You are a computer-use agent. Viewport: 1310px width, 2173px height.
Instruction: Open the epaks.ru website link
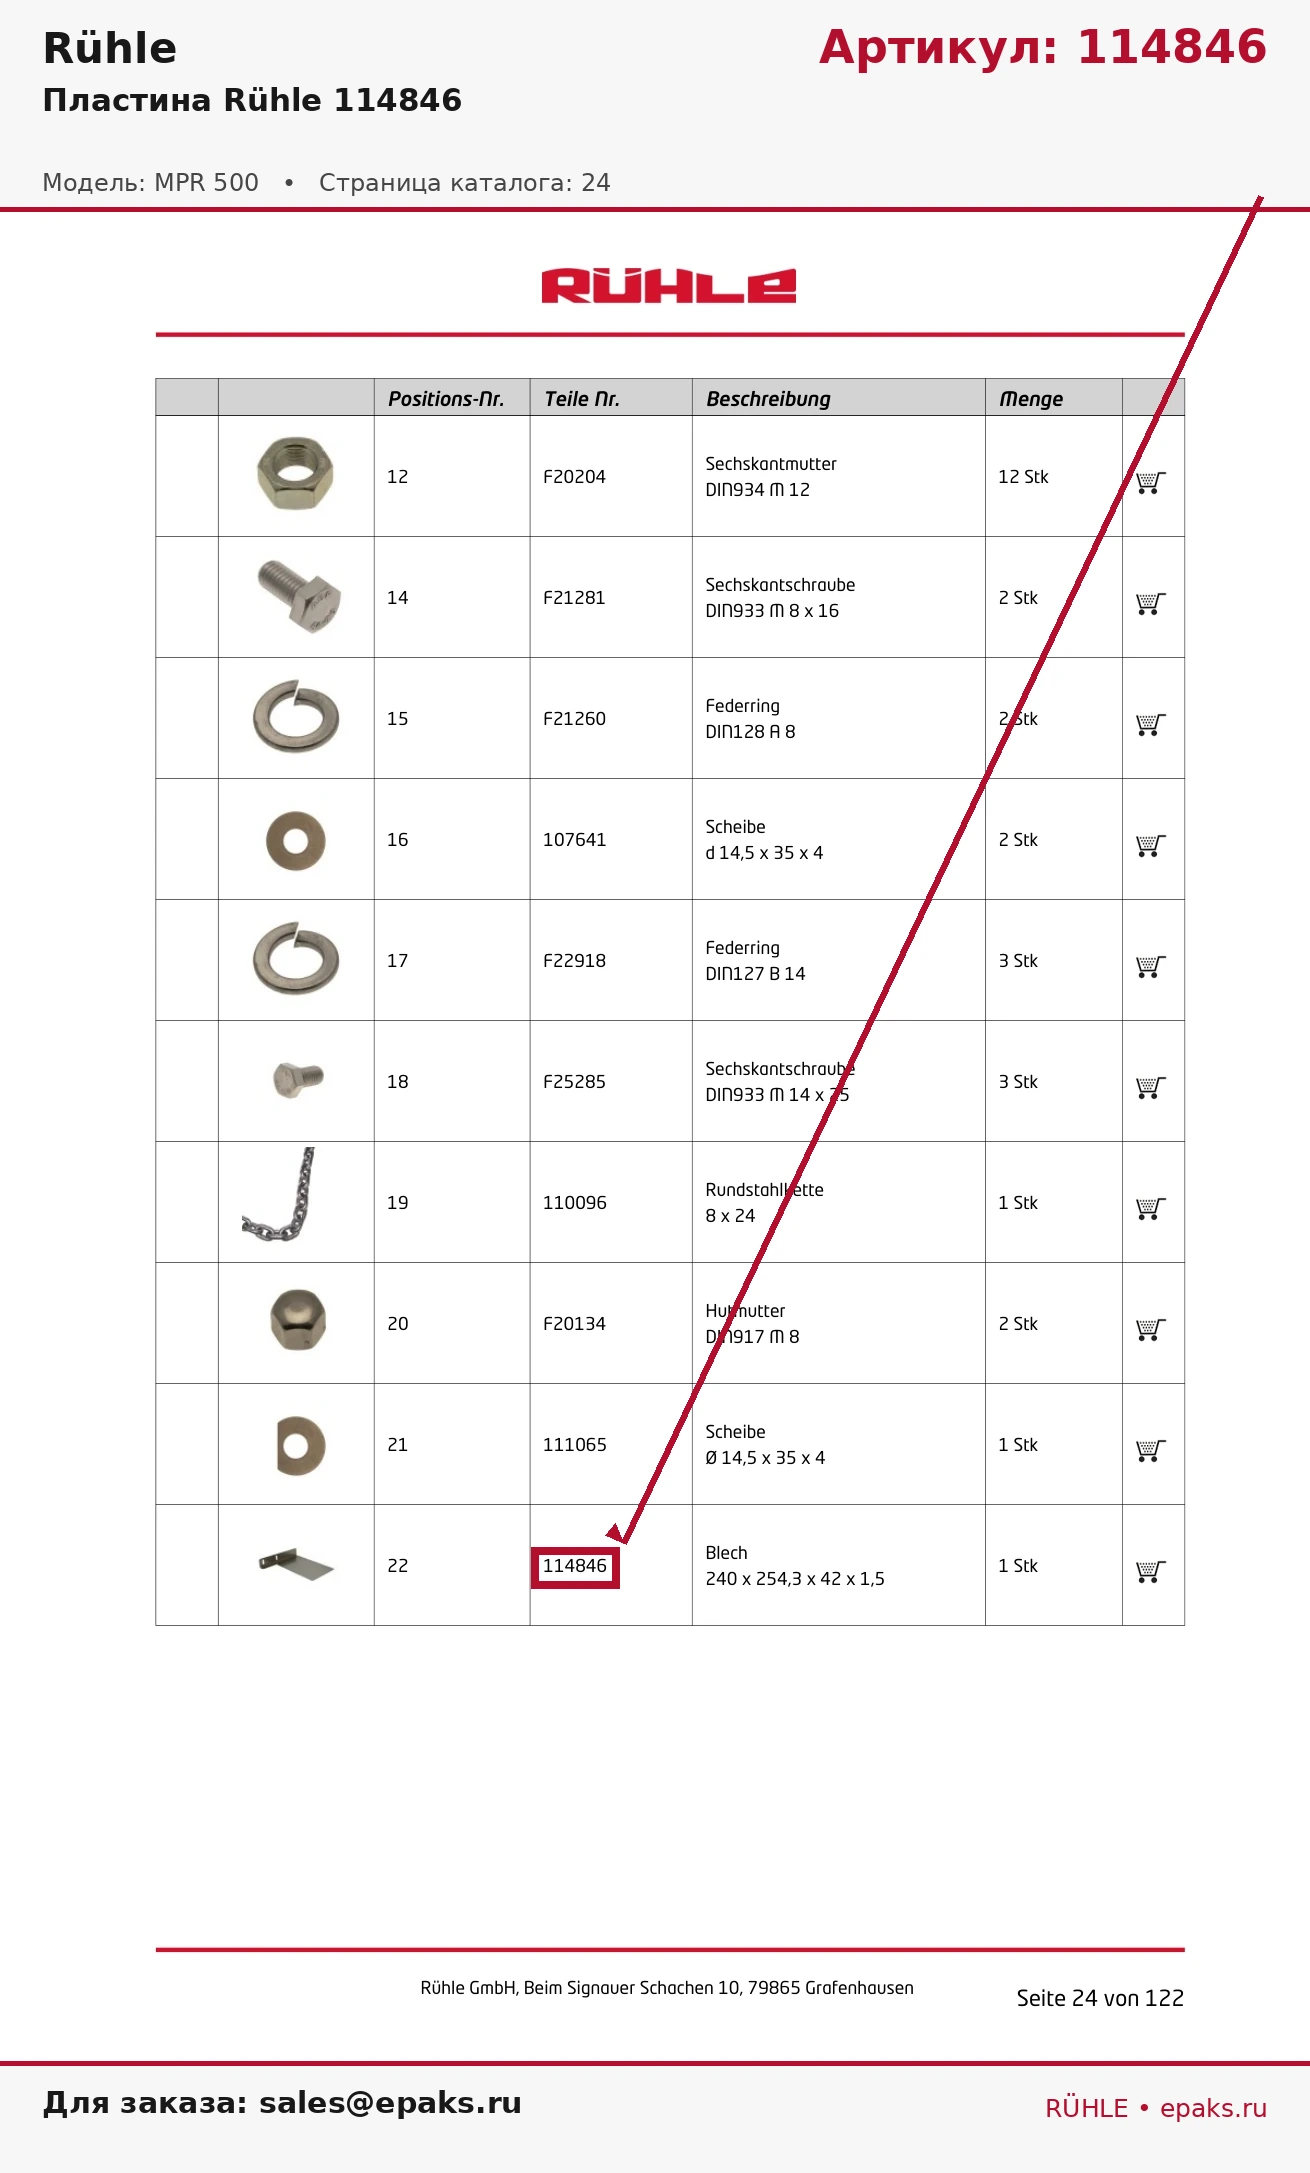pyautogui.click(x=1213, y=2108)
